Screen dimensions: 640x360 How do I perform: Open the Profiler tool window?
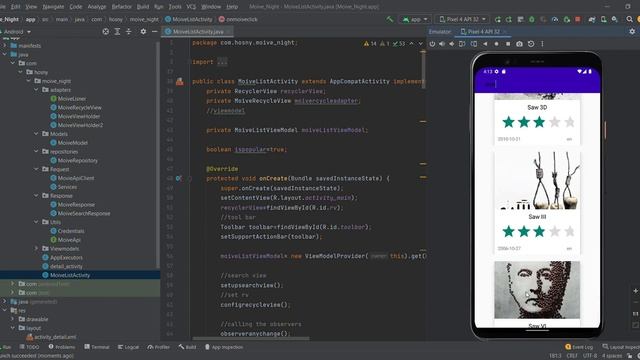tap(158, 347)
